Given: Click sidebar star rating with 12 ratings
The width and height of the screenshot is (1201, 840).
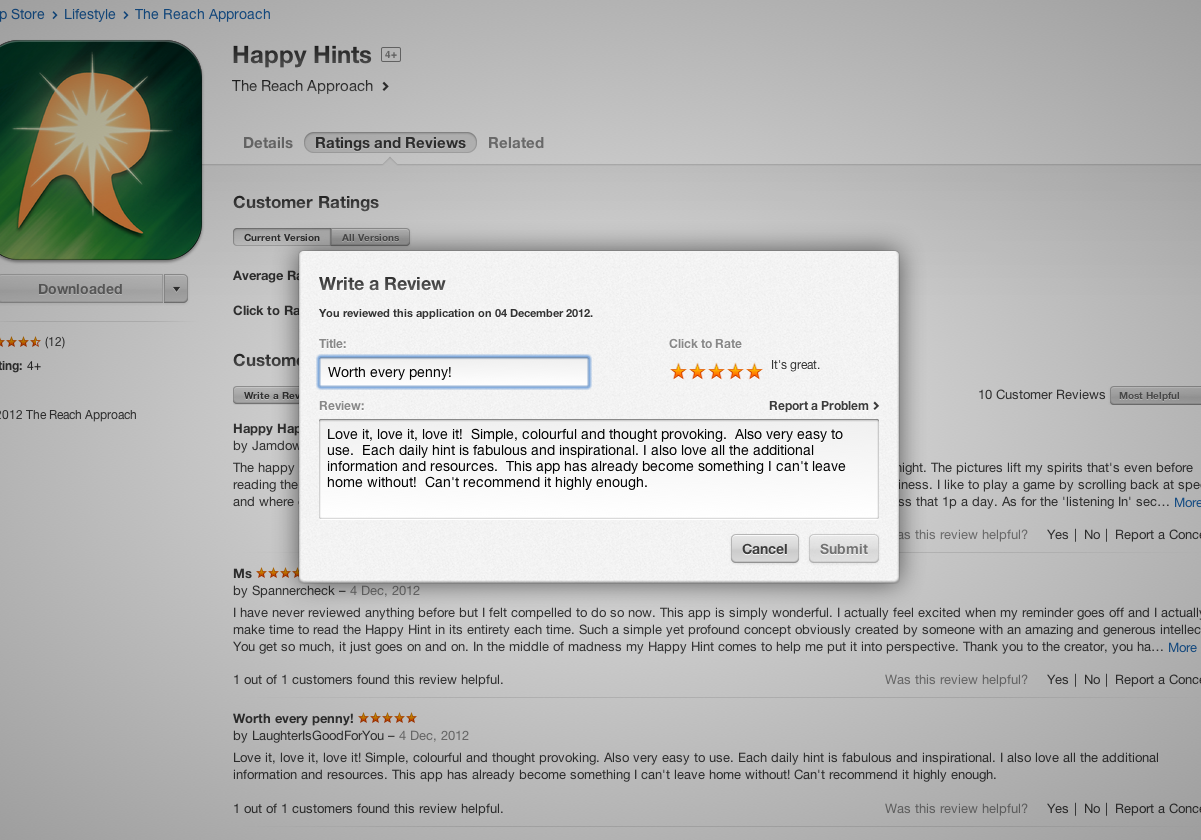Looking at the screenshot, I should (x=20, y=342).
